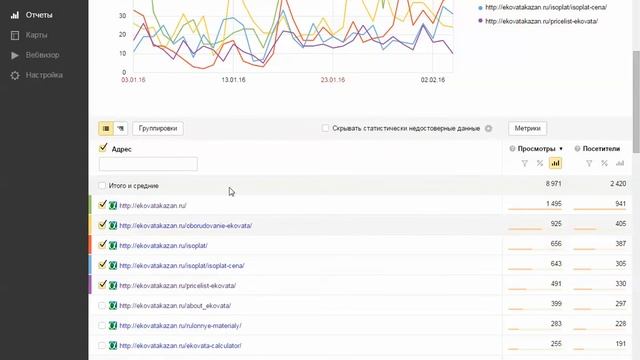Open the Отчеты section in sidebar
The image size is (640, 360).
pos(39,15)
